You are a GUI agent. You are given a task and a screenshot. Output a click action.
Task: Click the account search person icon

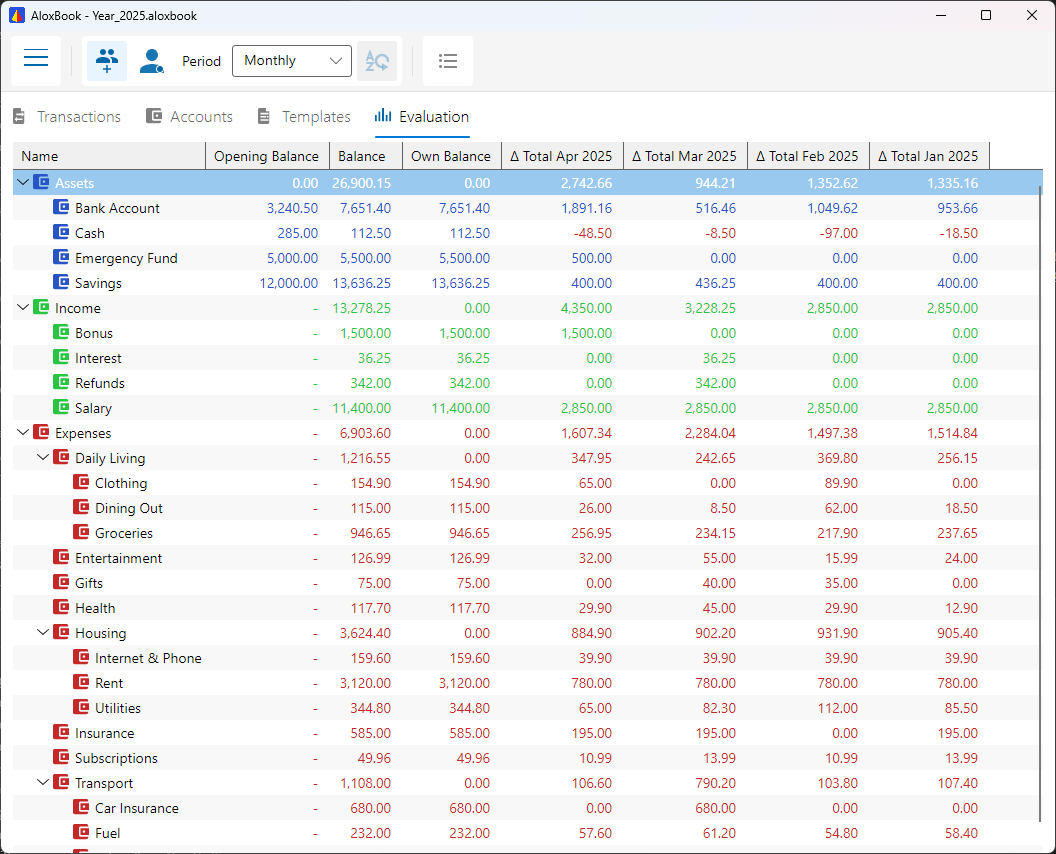pyautogui.click(x=151, y=61)
